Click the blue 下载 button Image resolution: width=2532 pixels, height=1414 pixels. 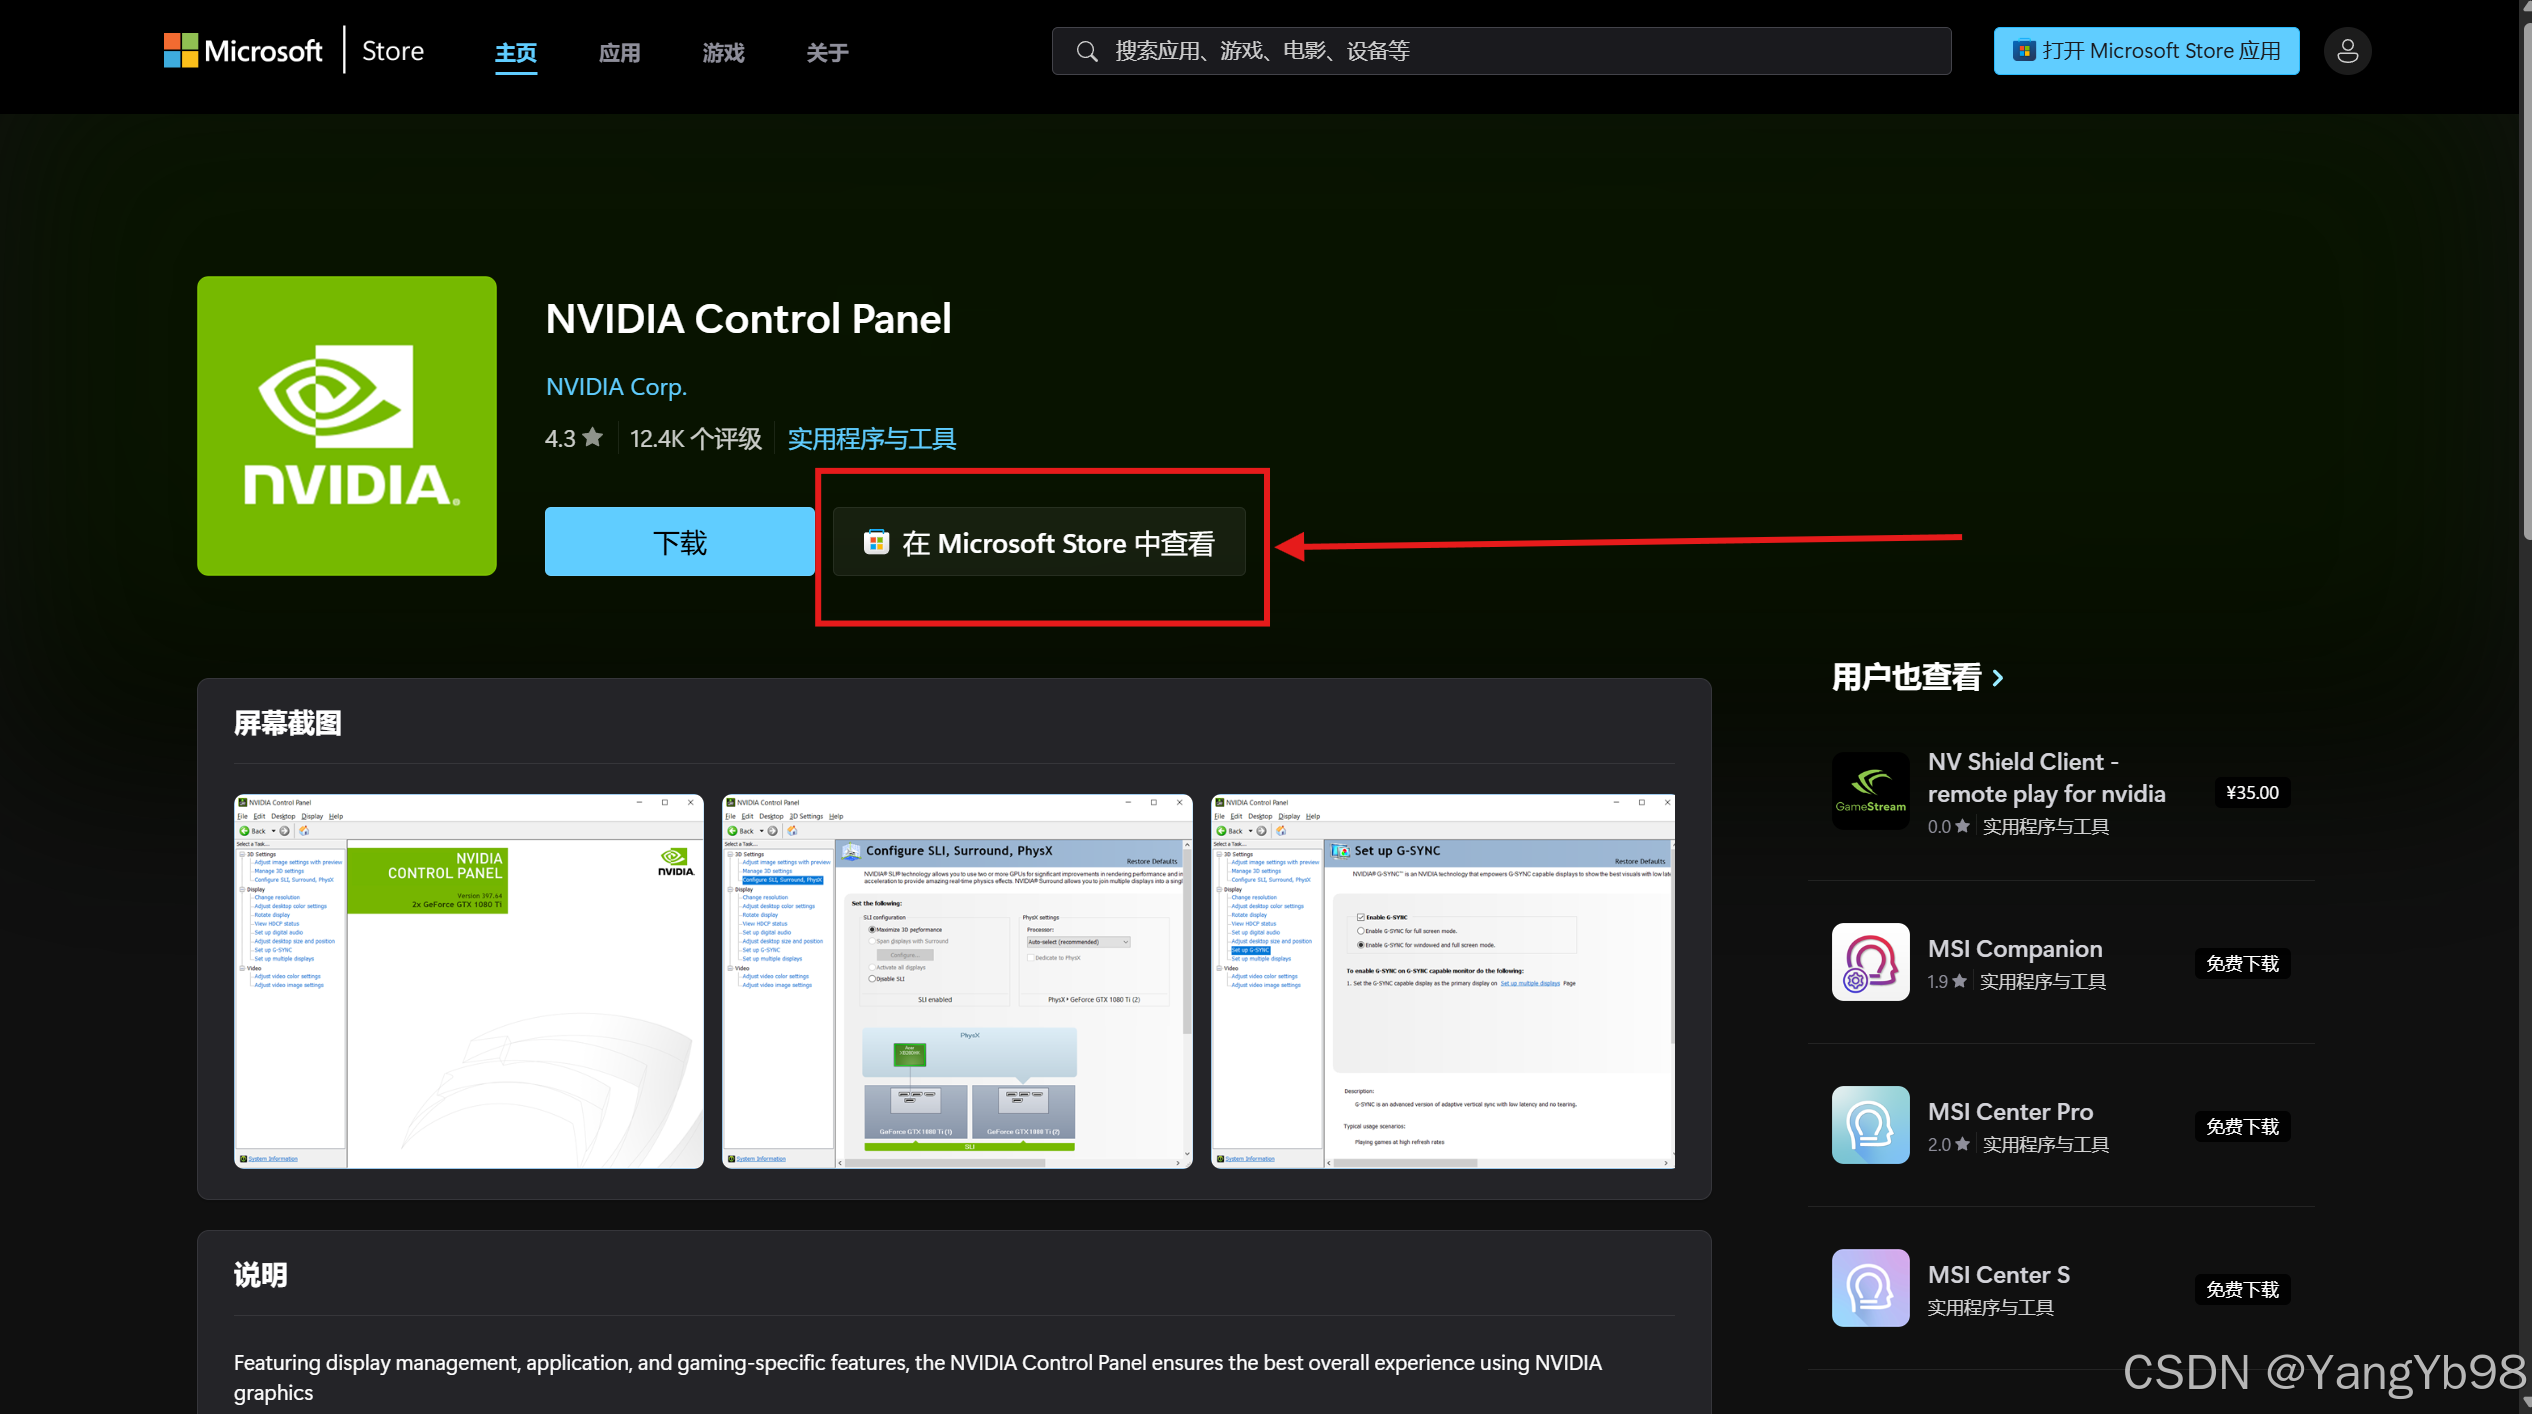tap(680, 542)
